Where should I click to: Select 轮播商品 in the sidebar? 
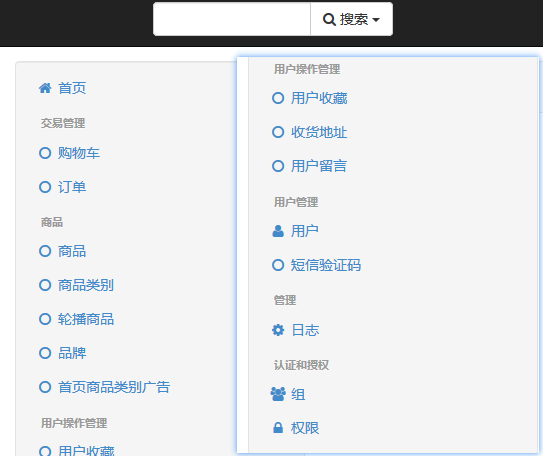tap(86, 319)
